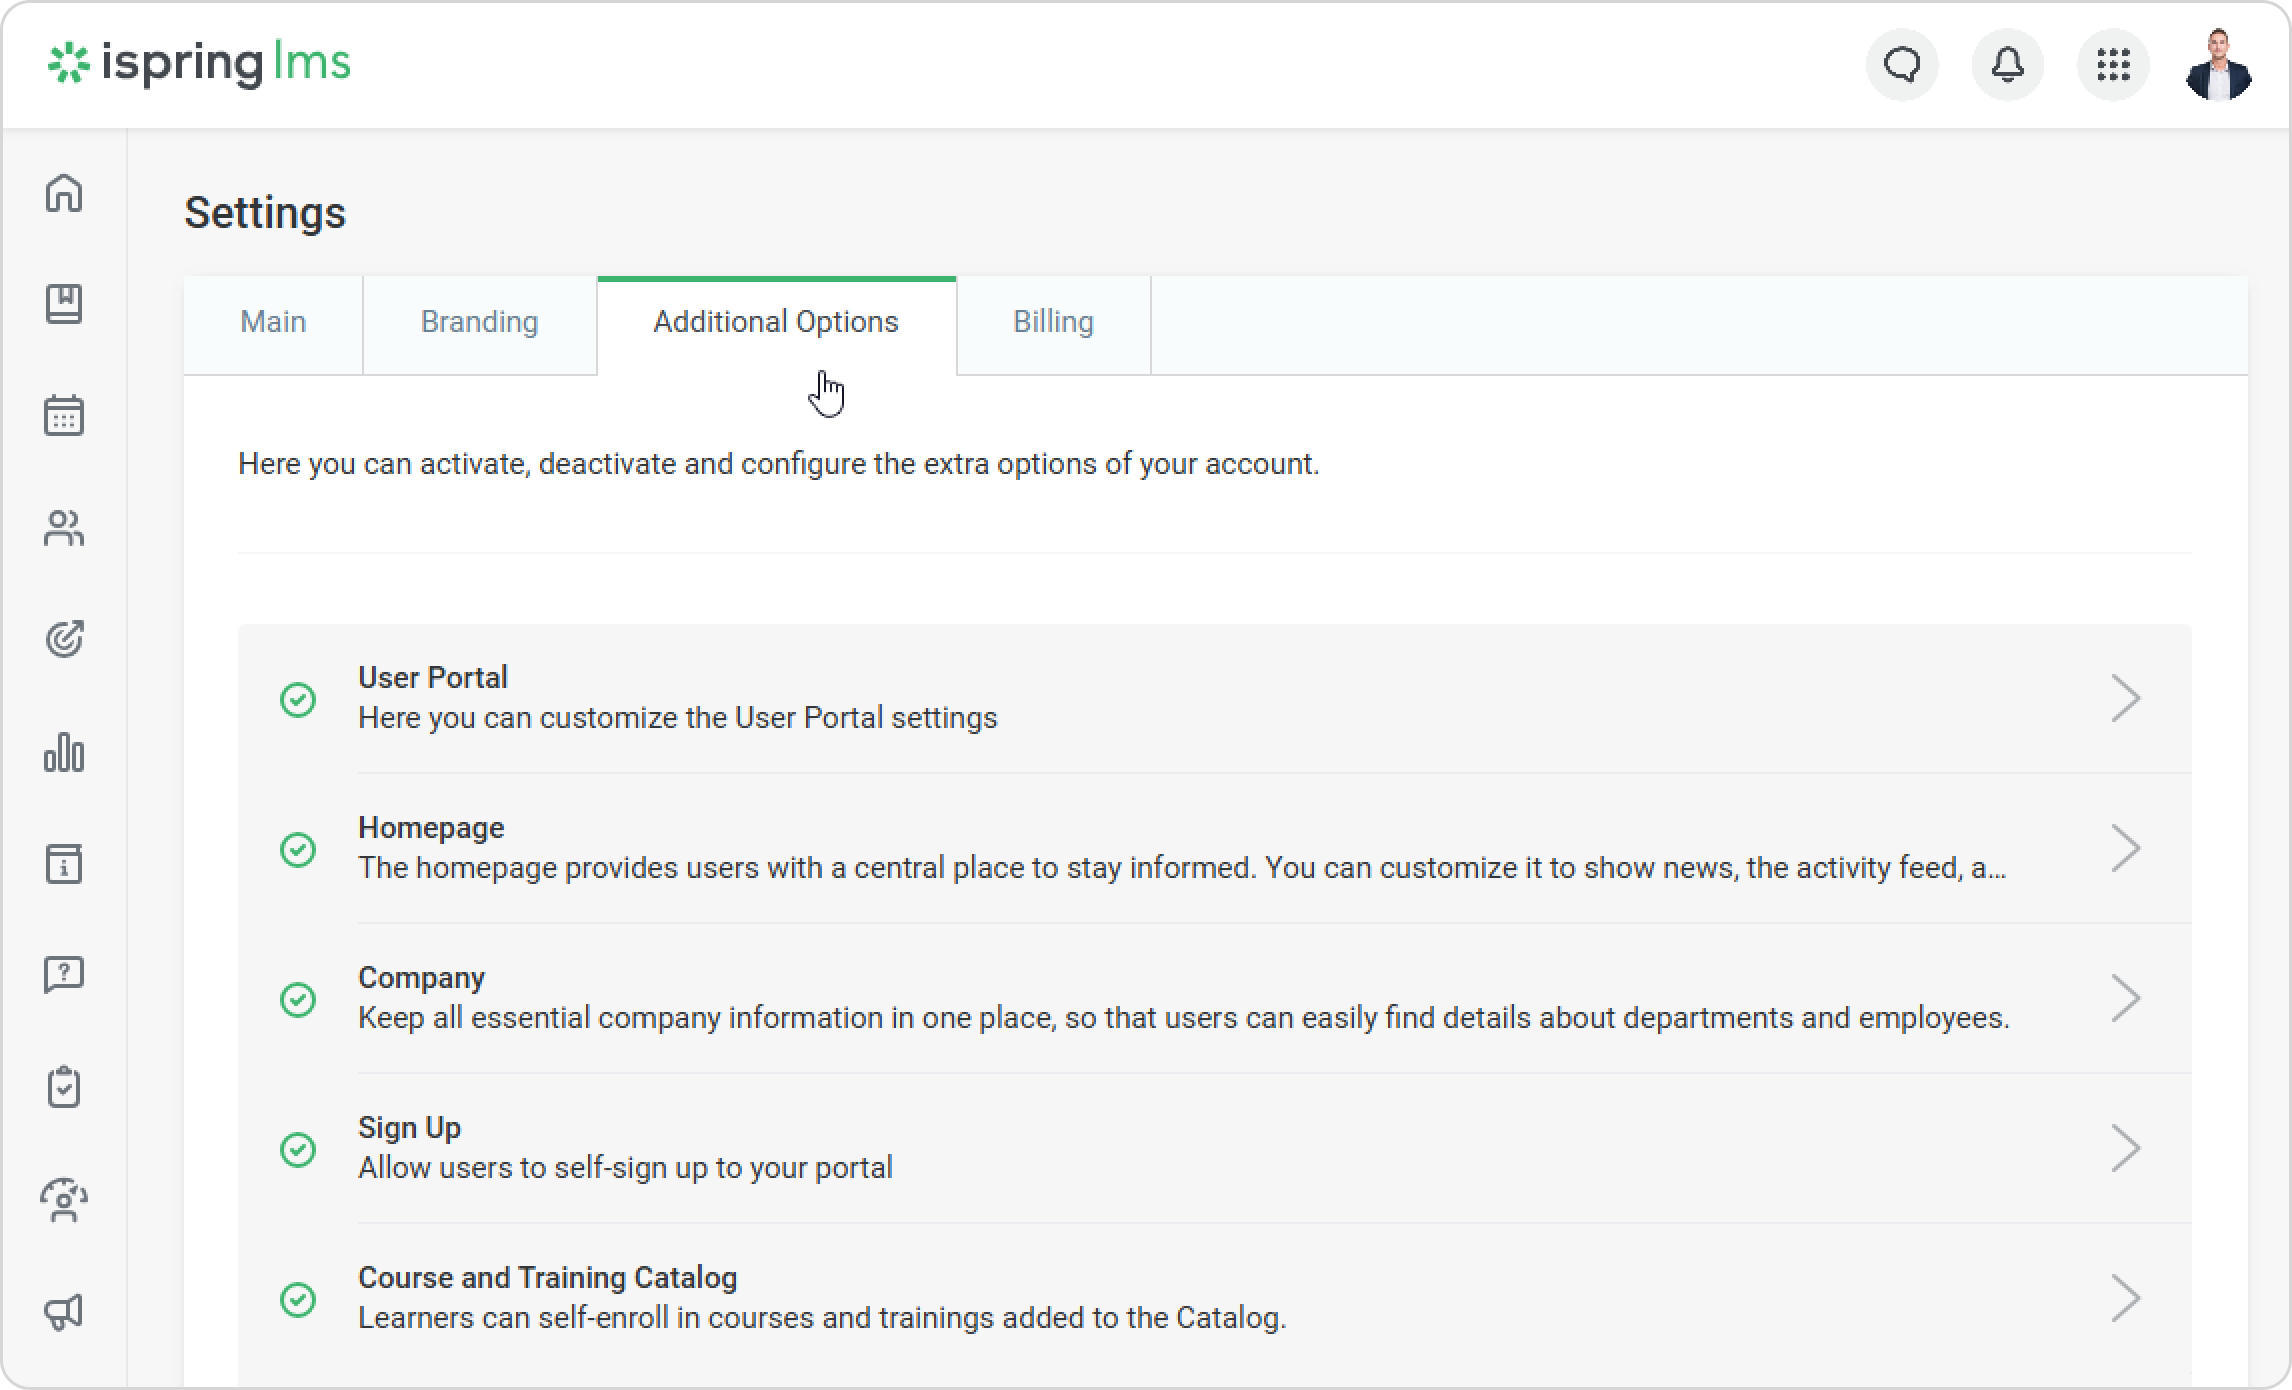The width and height of the screenshot is (2292, 1390).
Task: Click the bar chart reports icon
Action: [64, 752]
